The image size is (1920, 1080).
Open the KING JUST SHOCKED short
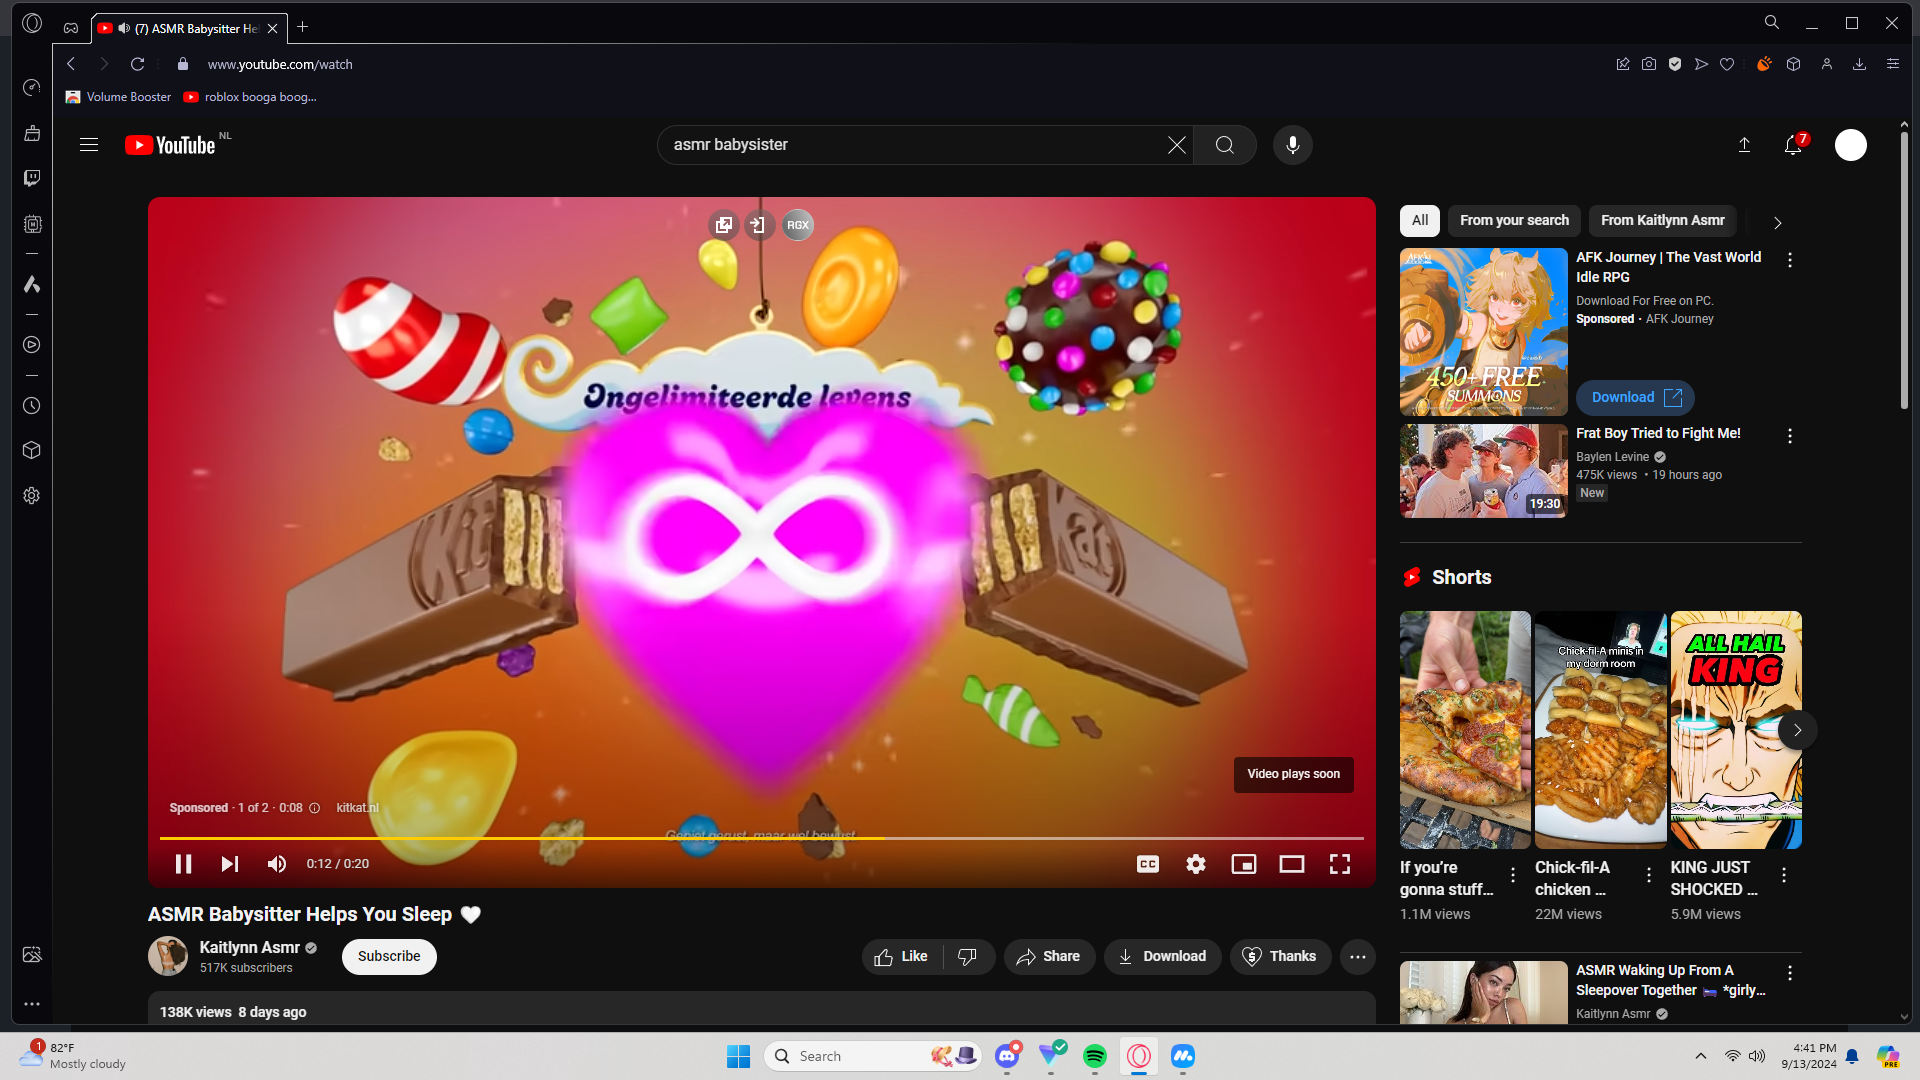pos(1736,730)
